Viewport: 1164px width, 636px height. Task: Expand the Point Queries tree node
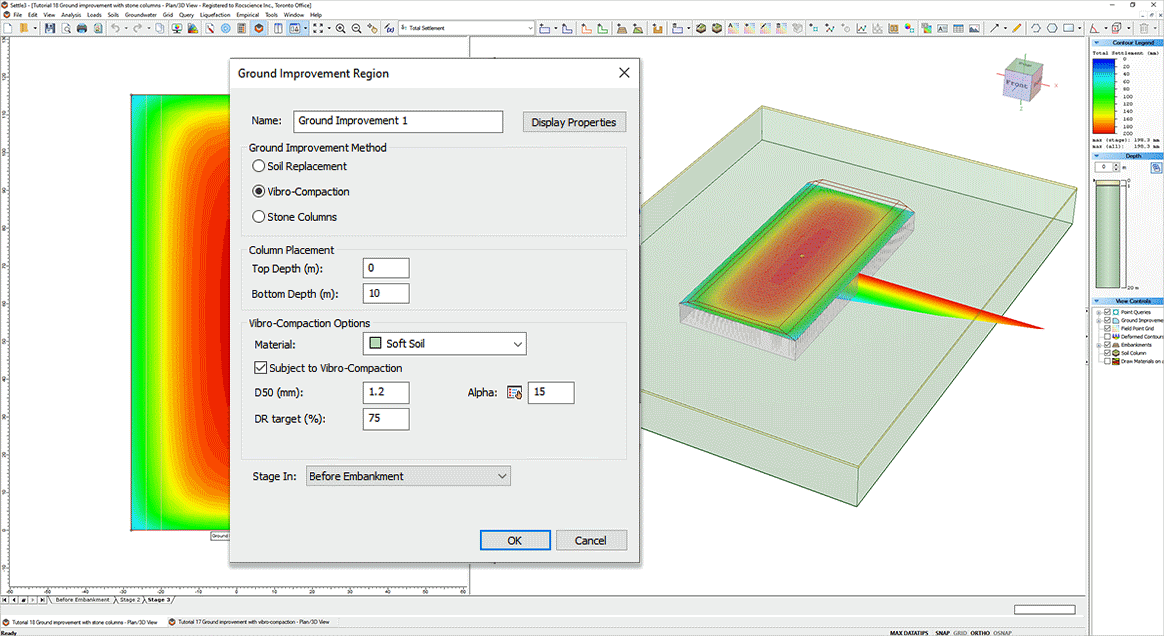click(1099, 312)
